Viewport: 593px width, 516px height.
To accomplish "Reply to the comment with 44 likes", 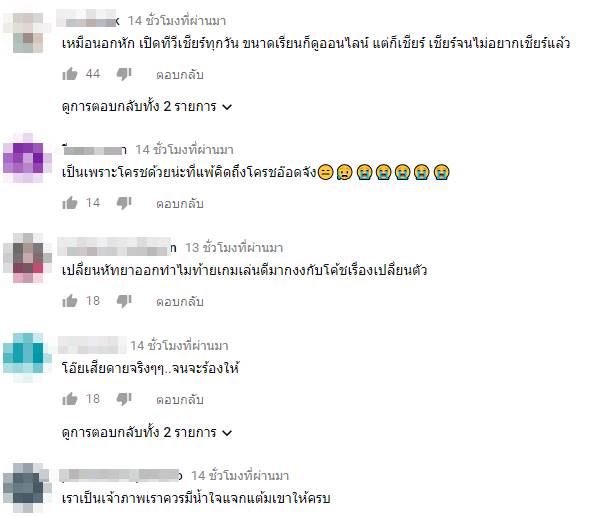I will [180, 75].
